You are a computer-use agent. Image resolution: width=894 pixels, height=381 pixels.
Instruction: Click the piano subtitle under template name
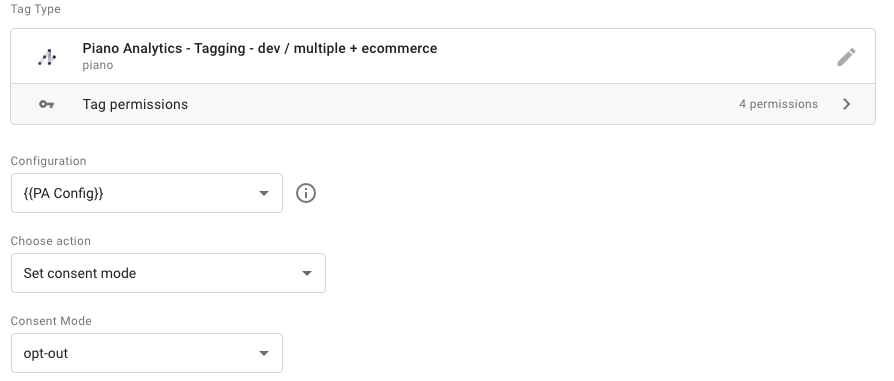[x=97, y=65]
